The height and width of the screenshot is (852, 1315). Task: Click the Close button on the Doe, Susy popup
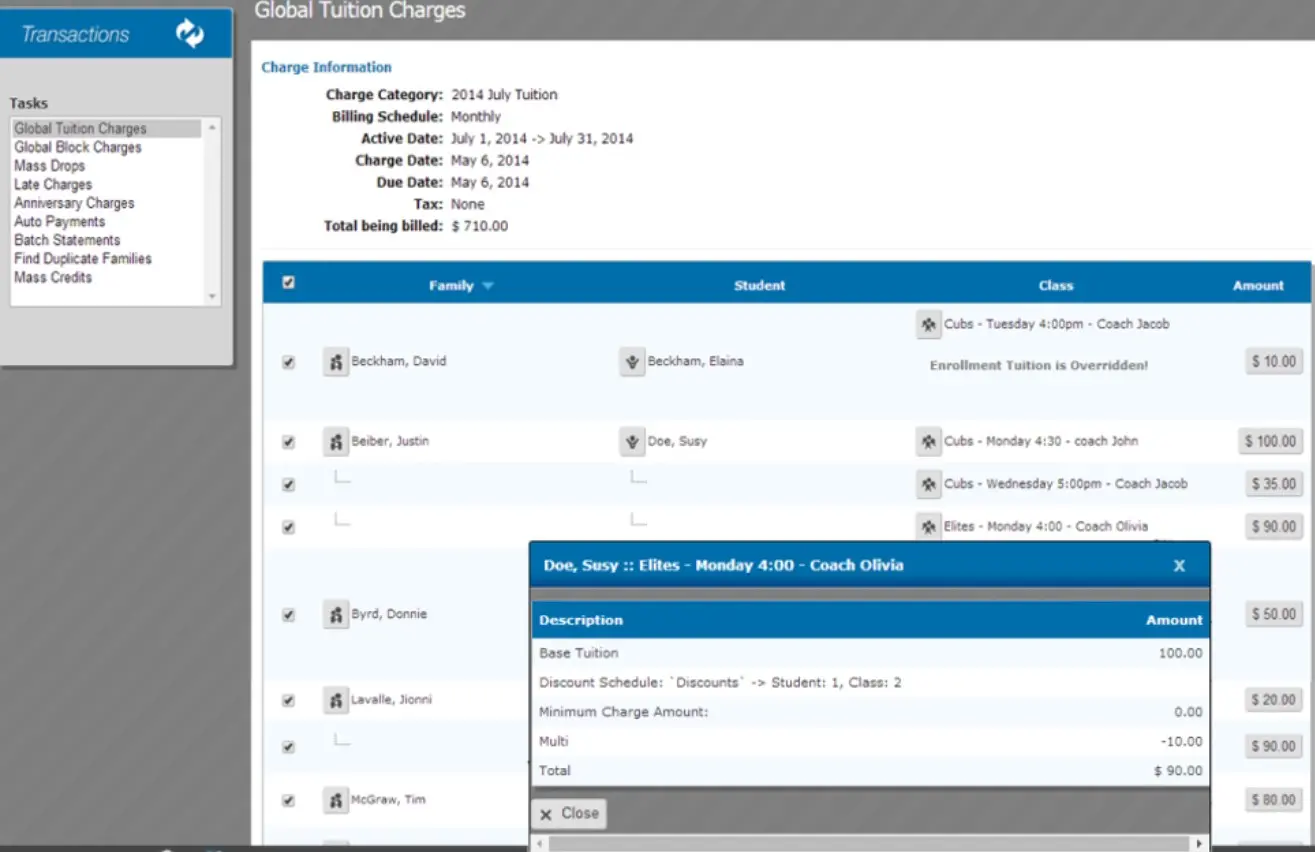click(x=568, y=813)
